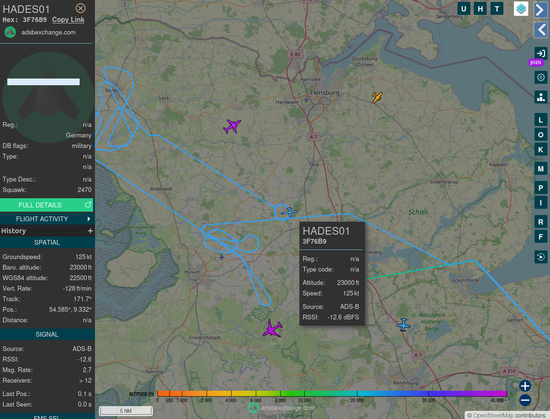The width and height of the screenshot is (550, 419).
Task: Toggle the L map option
Action: 541,120
